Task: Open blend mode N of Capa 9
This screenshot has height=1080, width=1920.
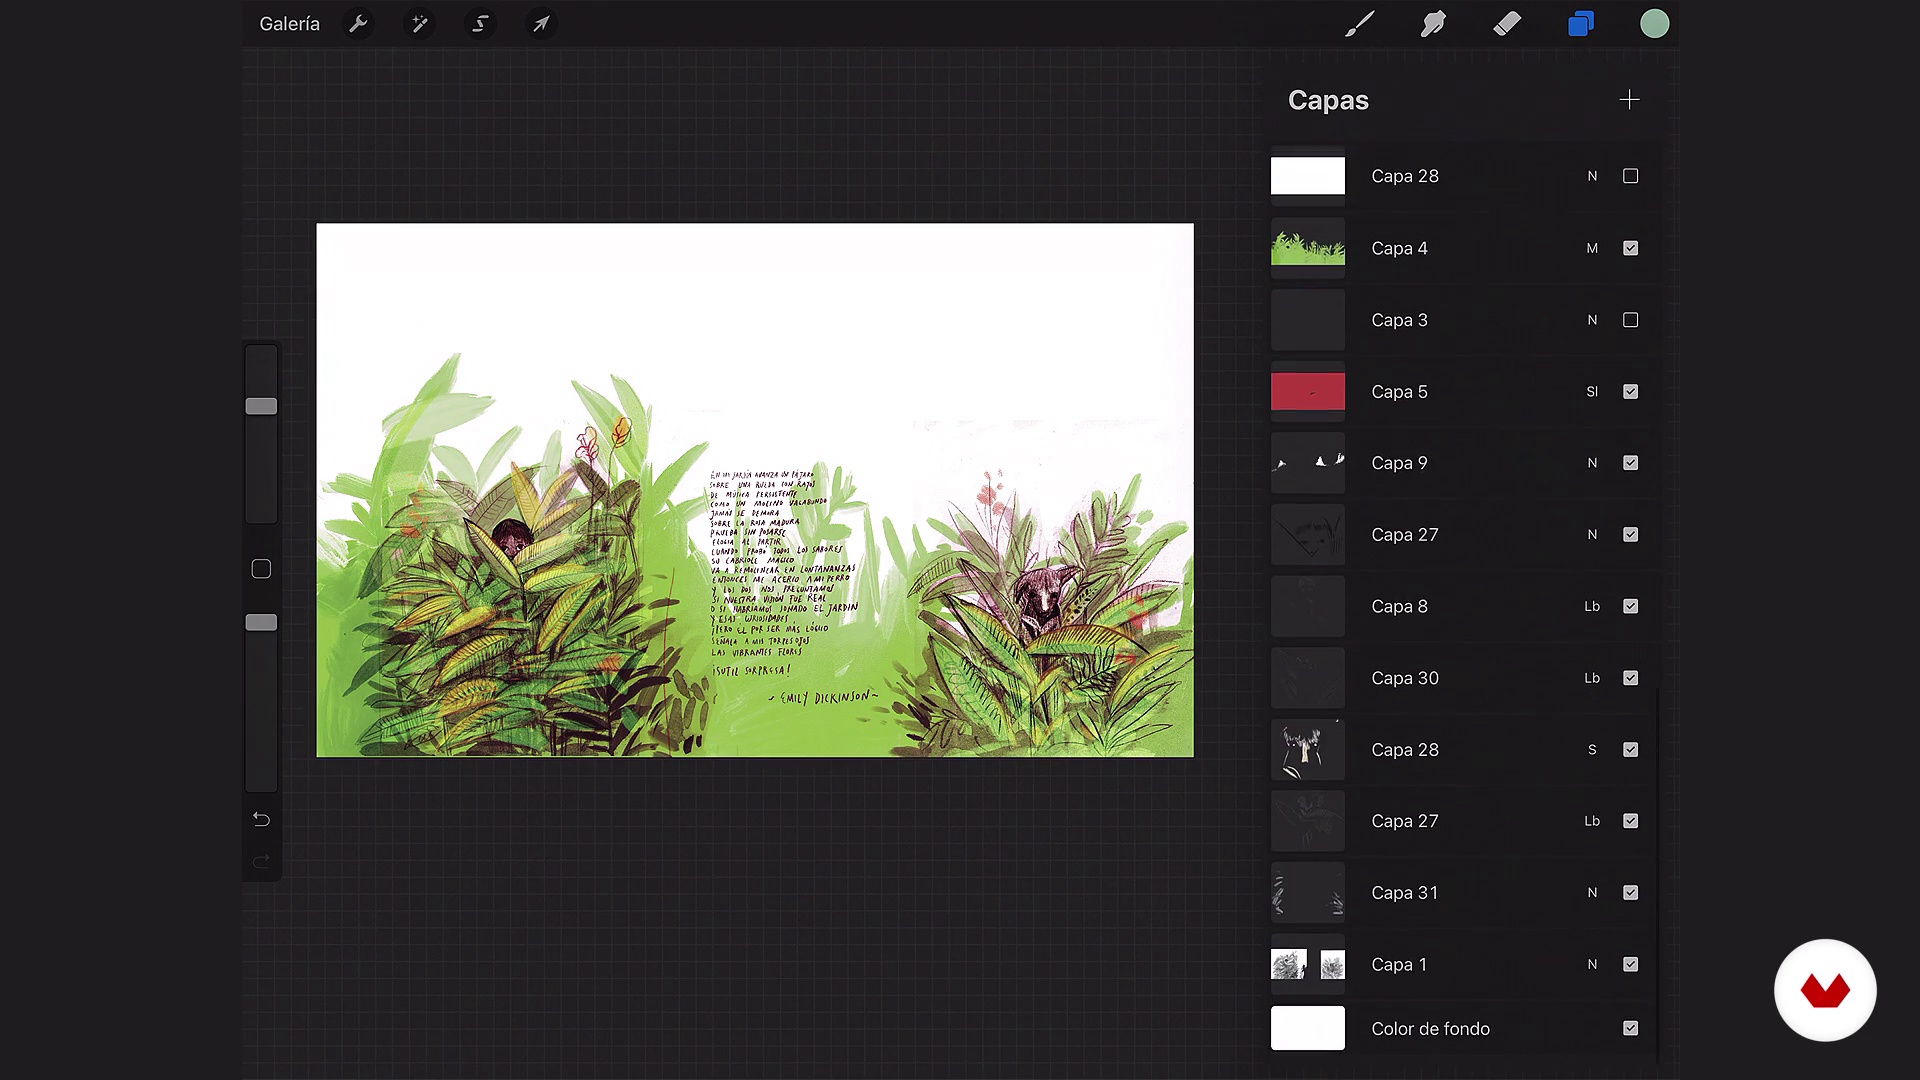Action: click(1592, 463)
